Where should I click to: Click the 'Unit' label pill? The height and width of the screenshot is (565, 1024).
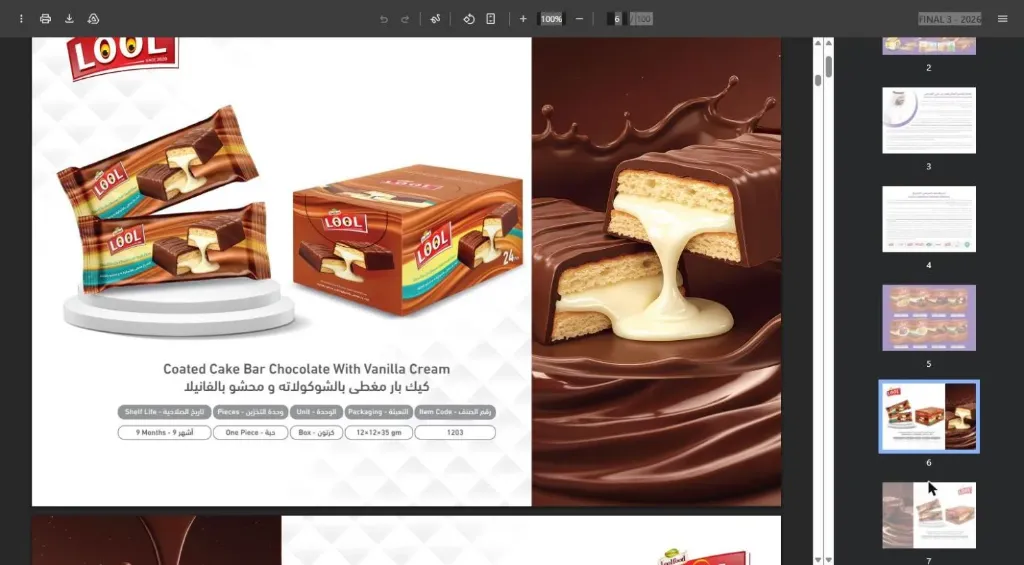[316, 412]
